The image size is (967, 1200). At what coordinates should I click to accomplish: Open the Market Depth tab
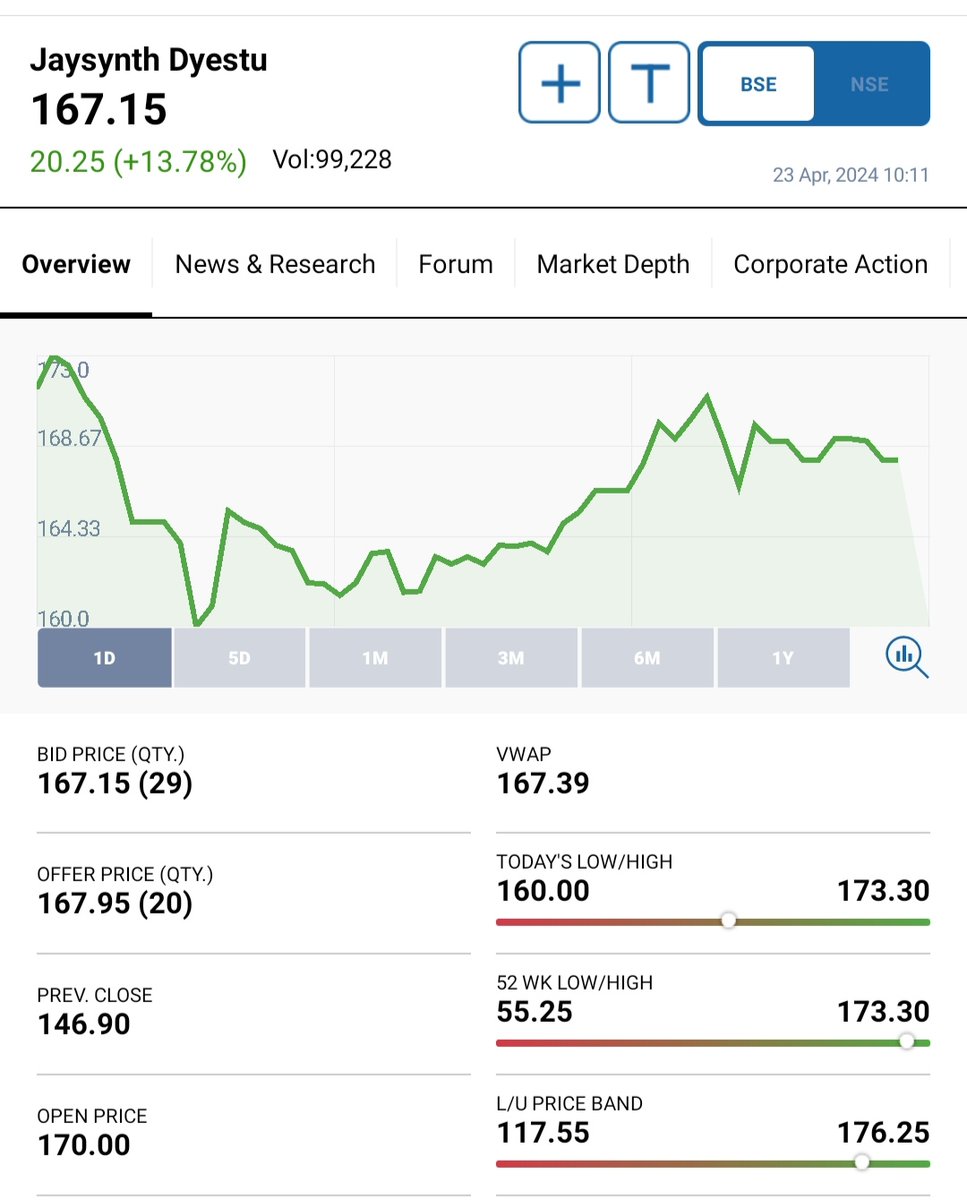(613, 265)
